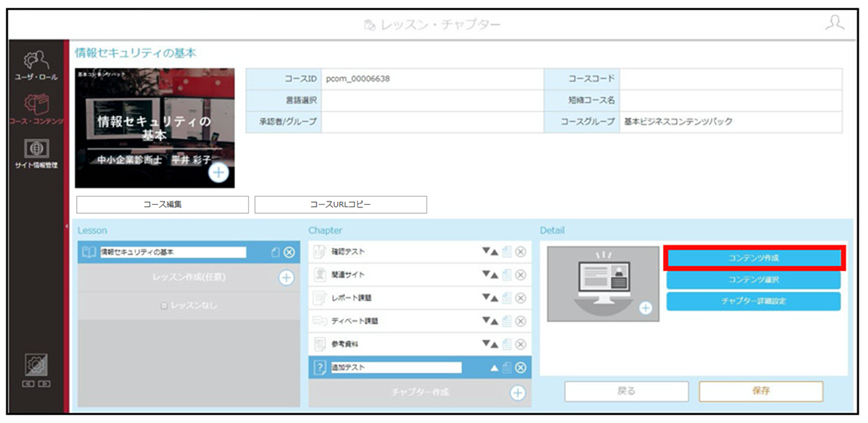
Task: Click the コースID value pcom_00006638
Action: point(358,79)
